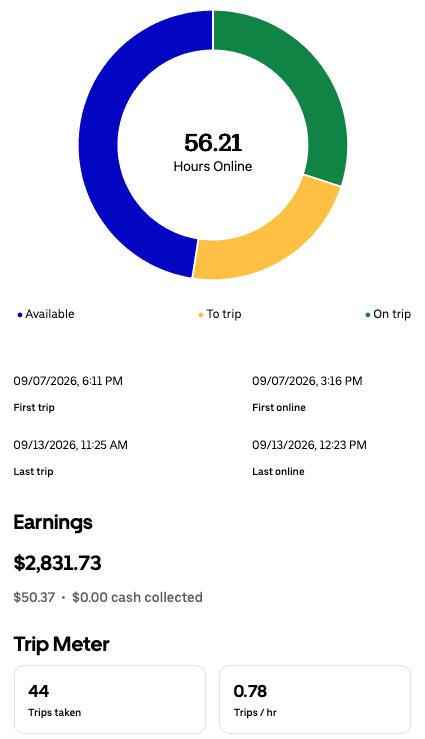The image size is (425, 739).
Task: Click the Trip Meter heading
Action: (61, 644)
